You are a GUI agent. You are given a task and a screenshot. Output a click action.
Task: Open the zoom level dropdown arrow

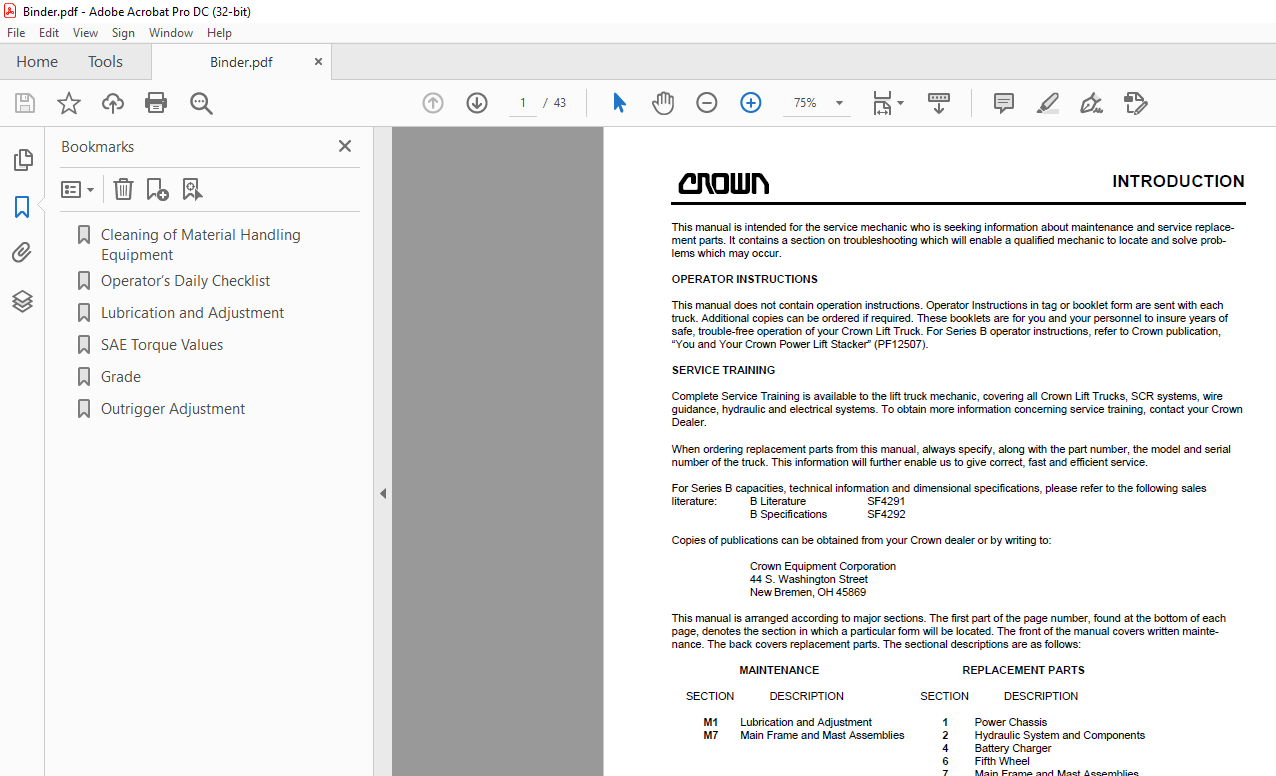click(839, 103)
